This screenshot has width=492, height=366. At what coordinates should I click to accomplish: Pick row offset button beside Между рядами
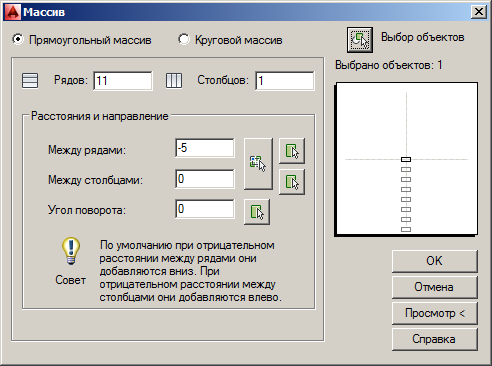[x=292, y=151]
